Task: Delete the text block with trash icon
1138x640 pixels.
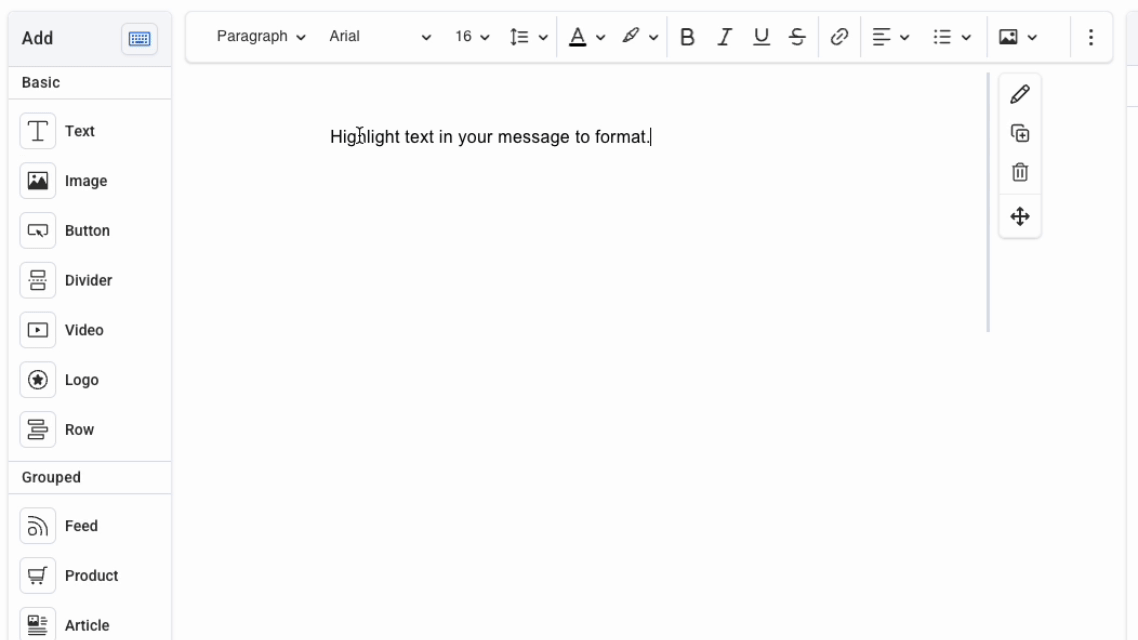Action: tap(1020, 172)
